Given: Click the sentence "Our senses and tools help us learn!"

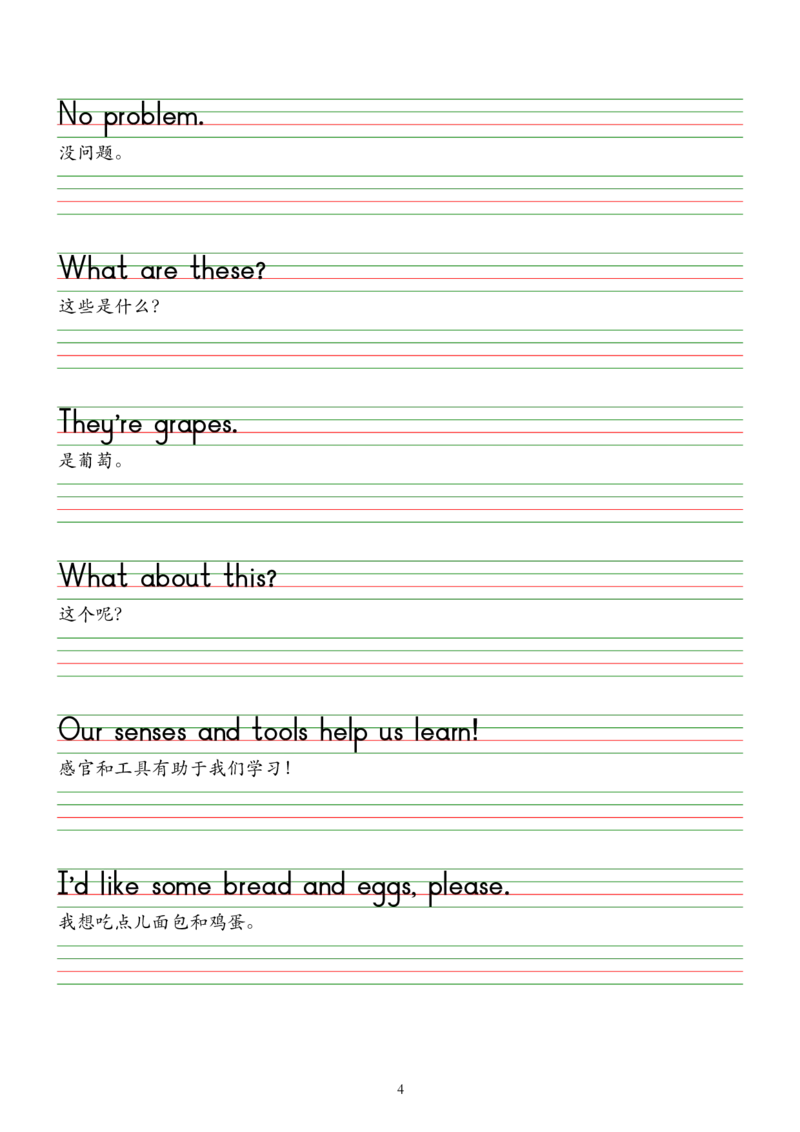Looking at the screenshot, I should click(269, 731).
